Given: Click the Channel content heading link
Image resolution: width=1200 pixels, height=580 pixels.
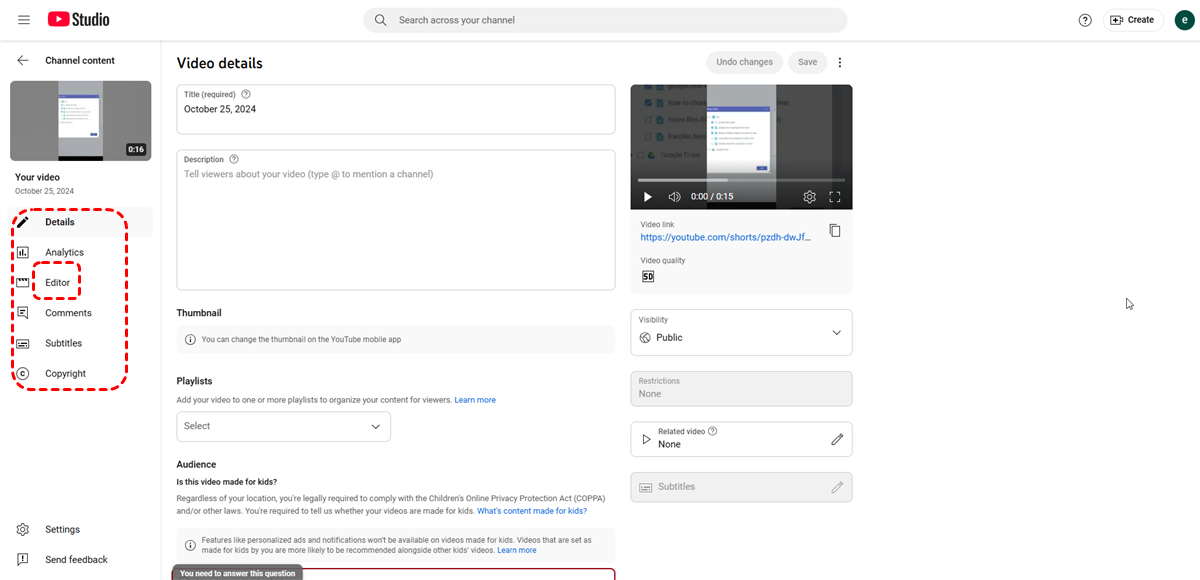Looking at the screenshot, I should 80,60.
